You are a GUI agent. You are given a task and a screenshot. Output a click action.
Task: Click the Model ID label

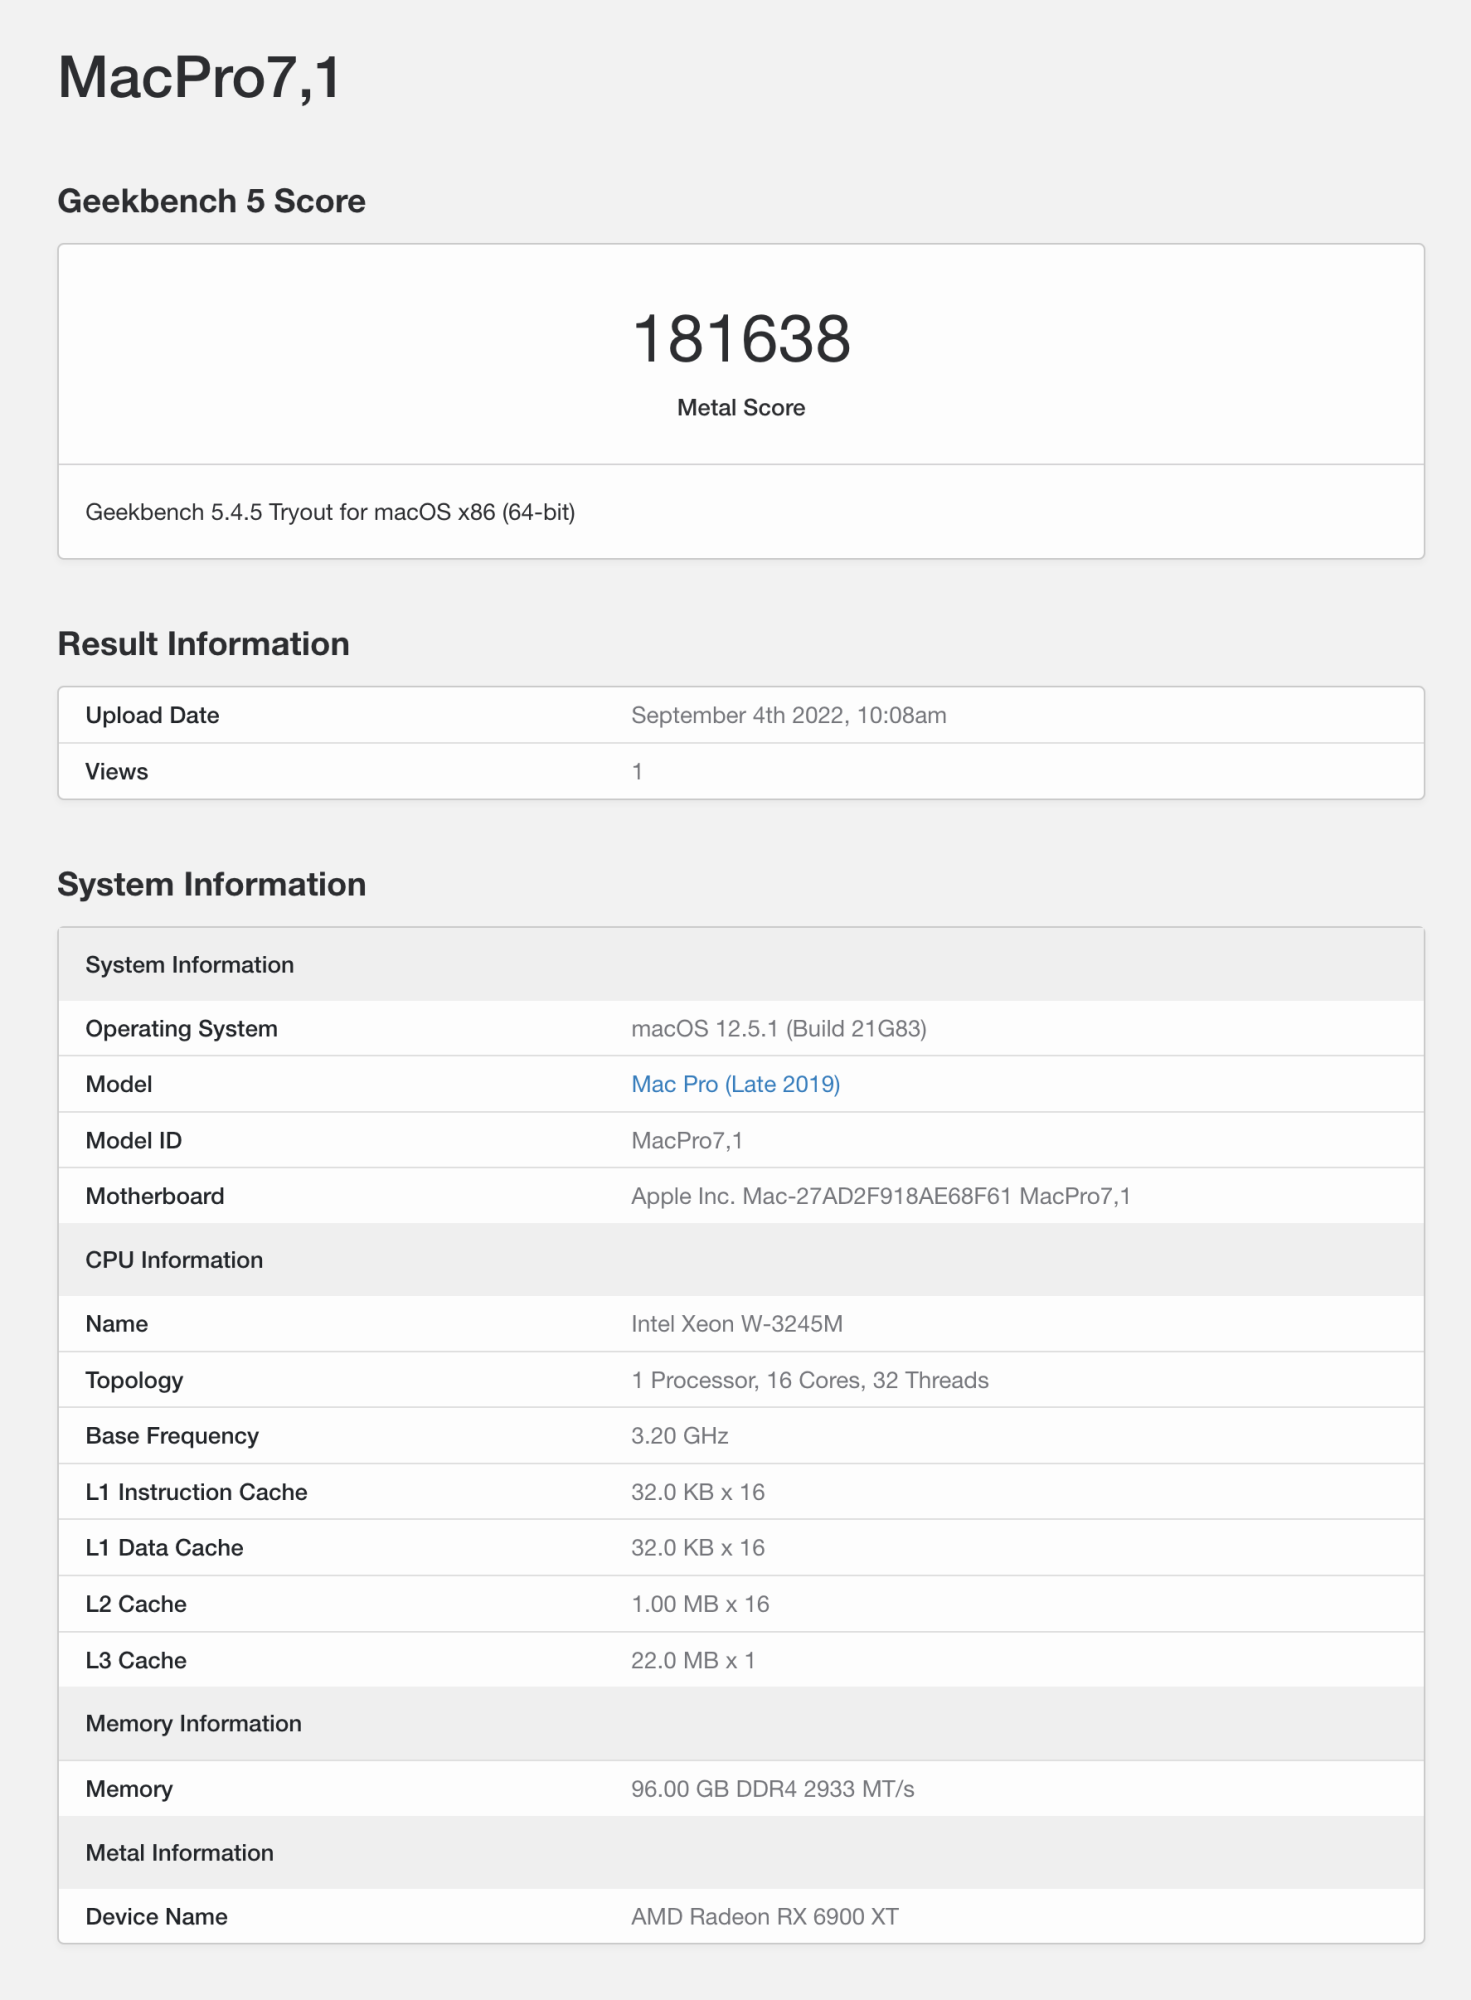coord(134,1140)
